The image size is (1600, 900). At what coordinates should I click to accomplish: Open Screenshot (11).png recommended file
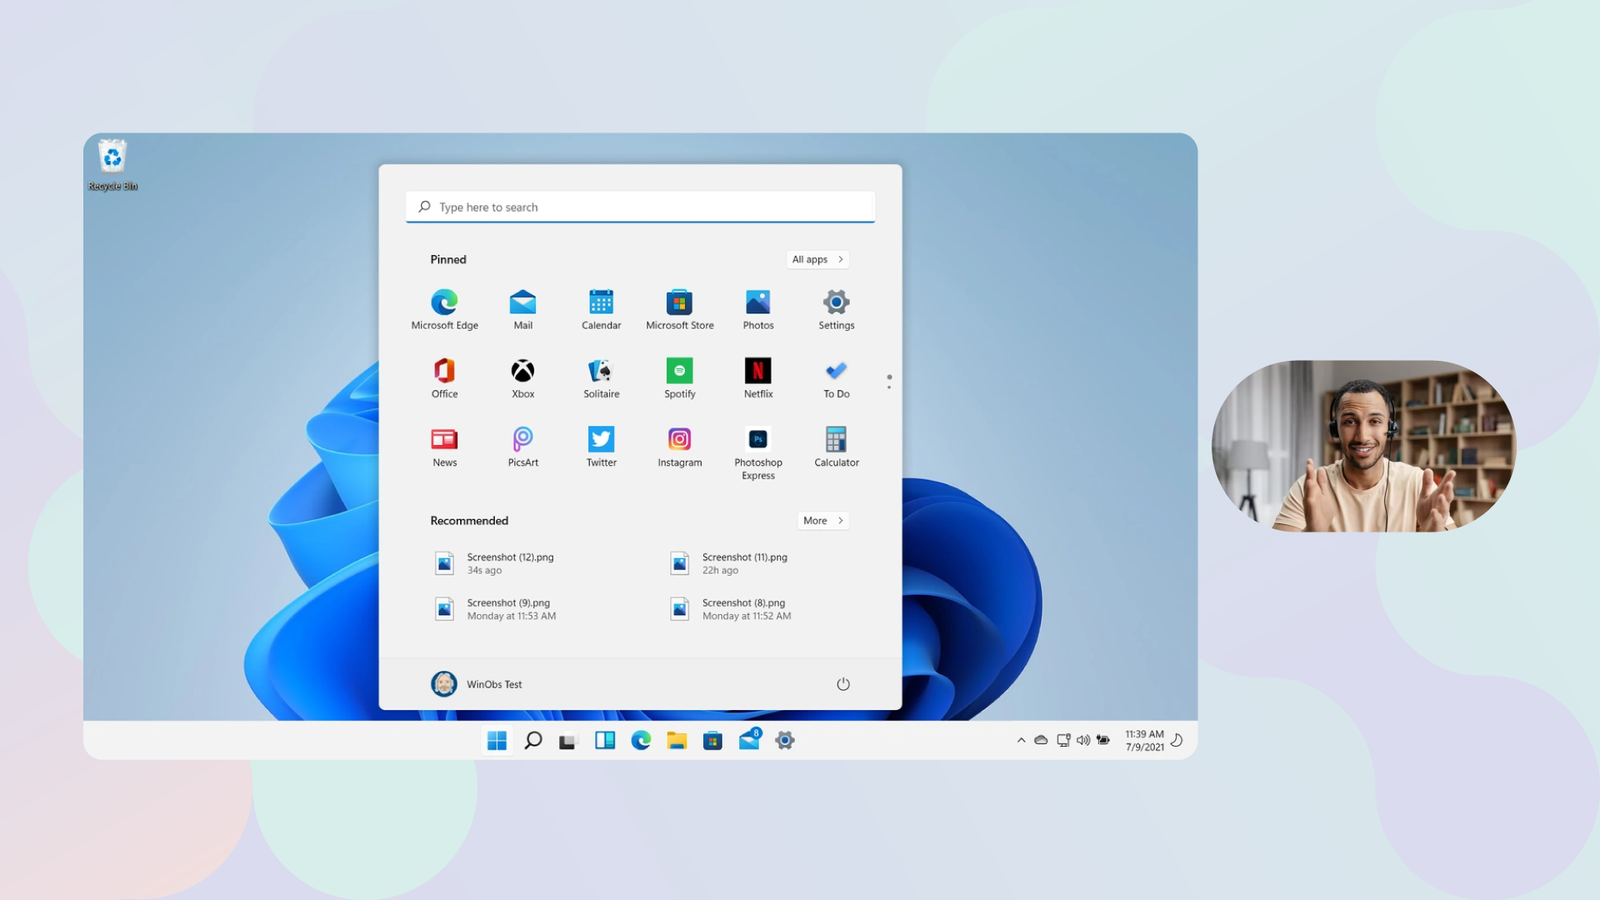[x=730, y=563]
